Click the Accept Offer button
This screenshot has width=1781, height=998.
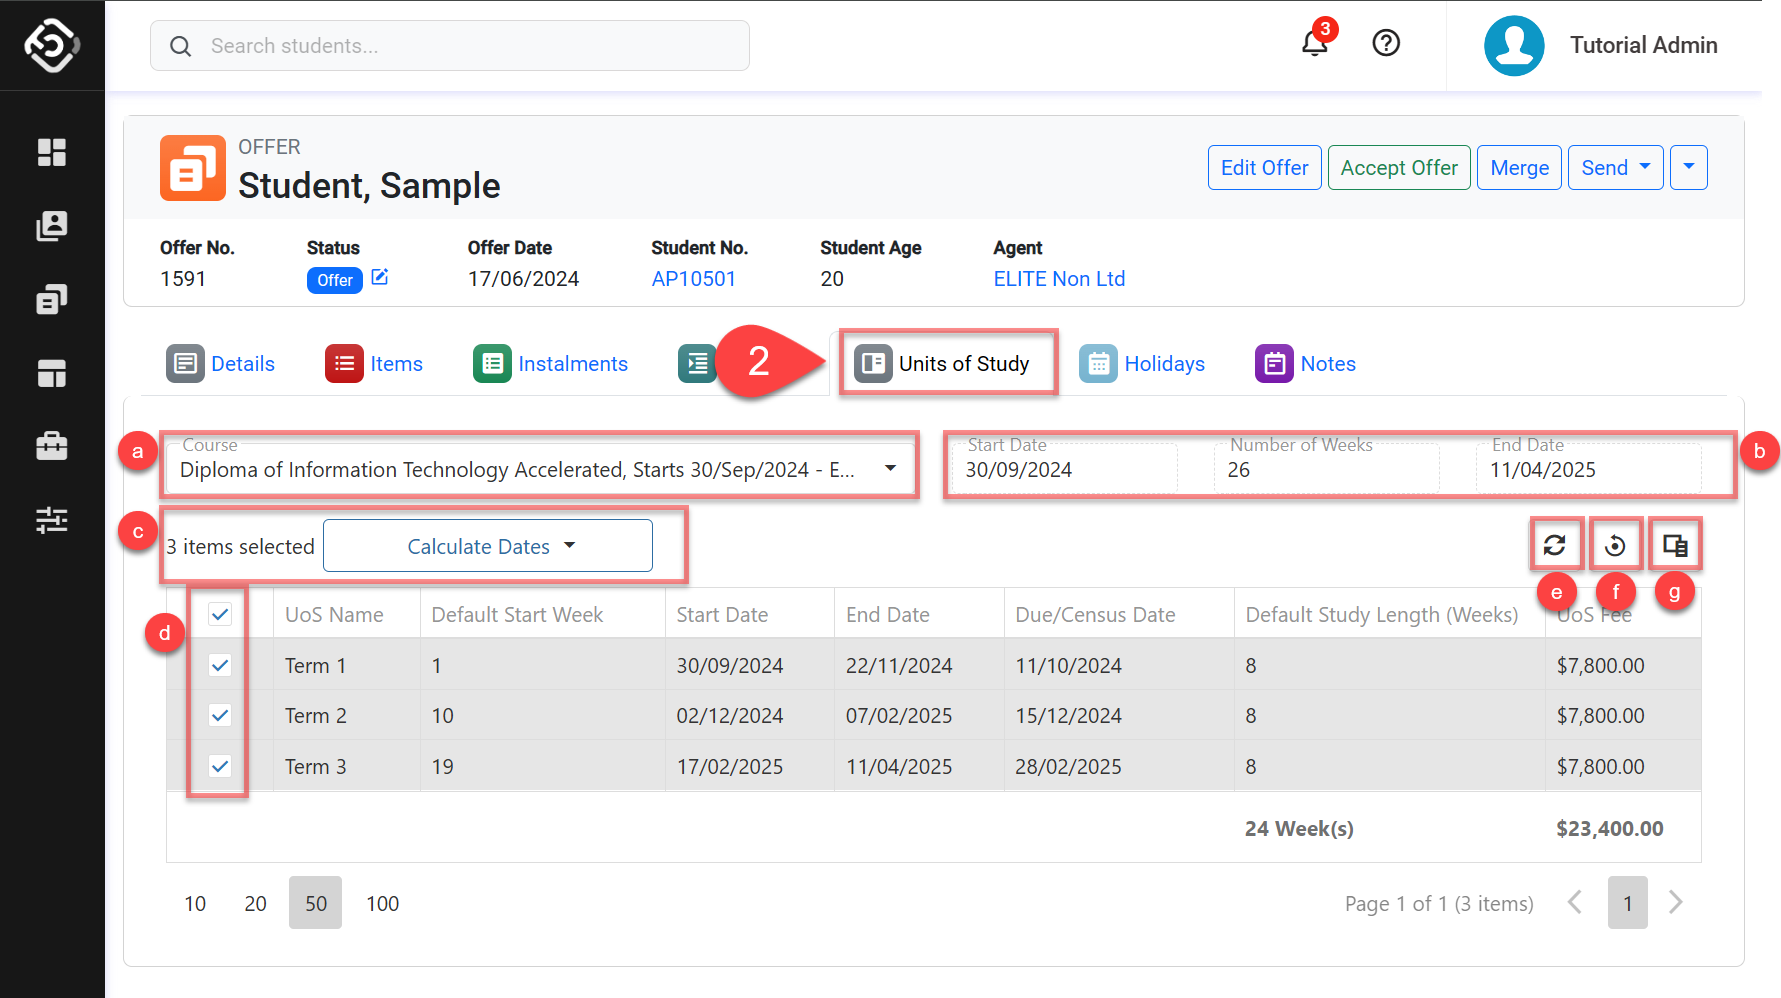(1399, 168)
